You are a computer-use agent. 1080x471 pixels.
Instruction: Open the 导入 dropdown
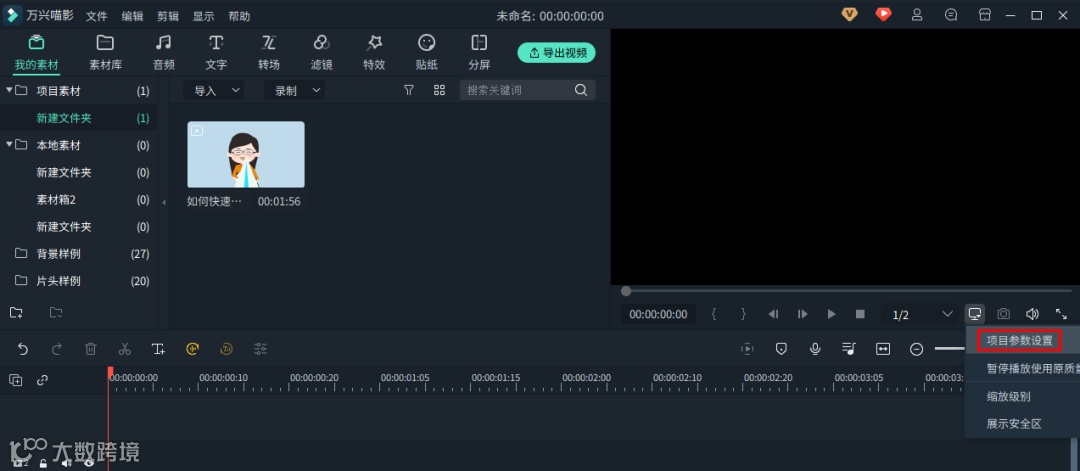pos(214,90)
